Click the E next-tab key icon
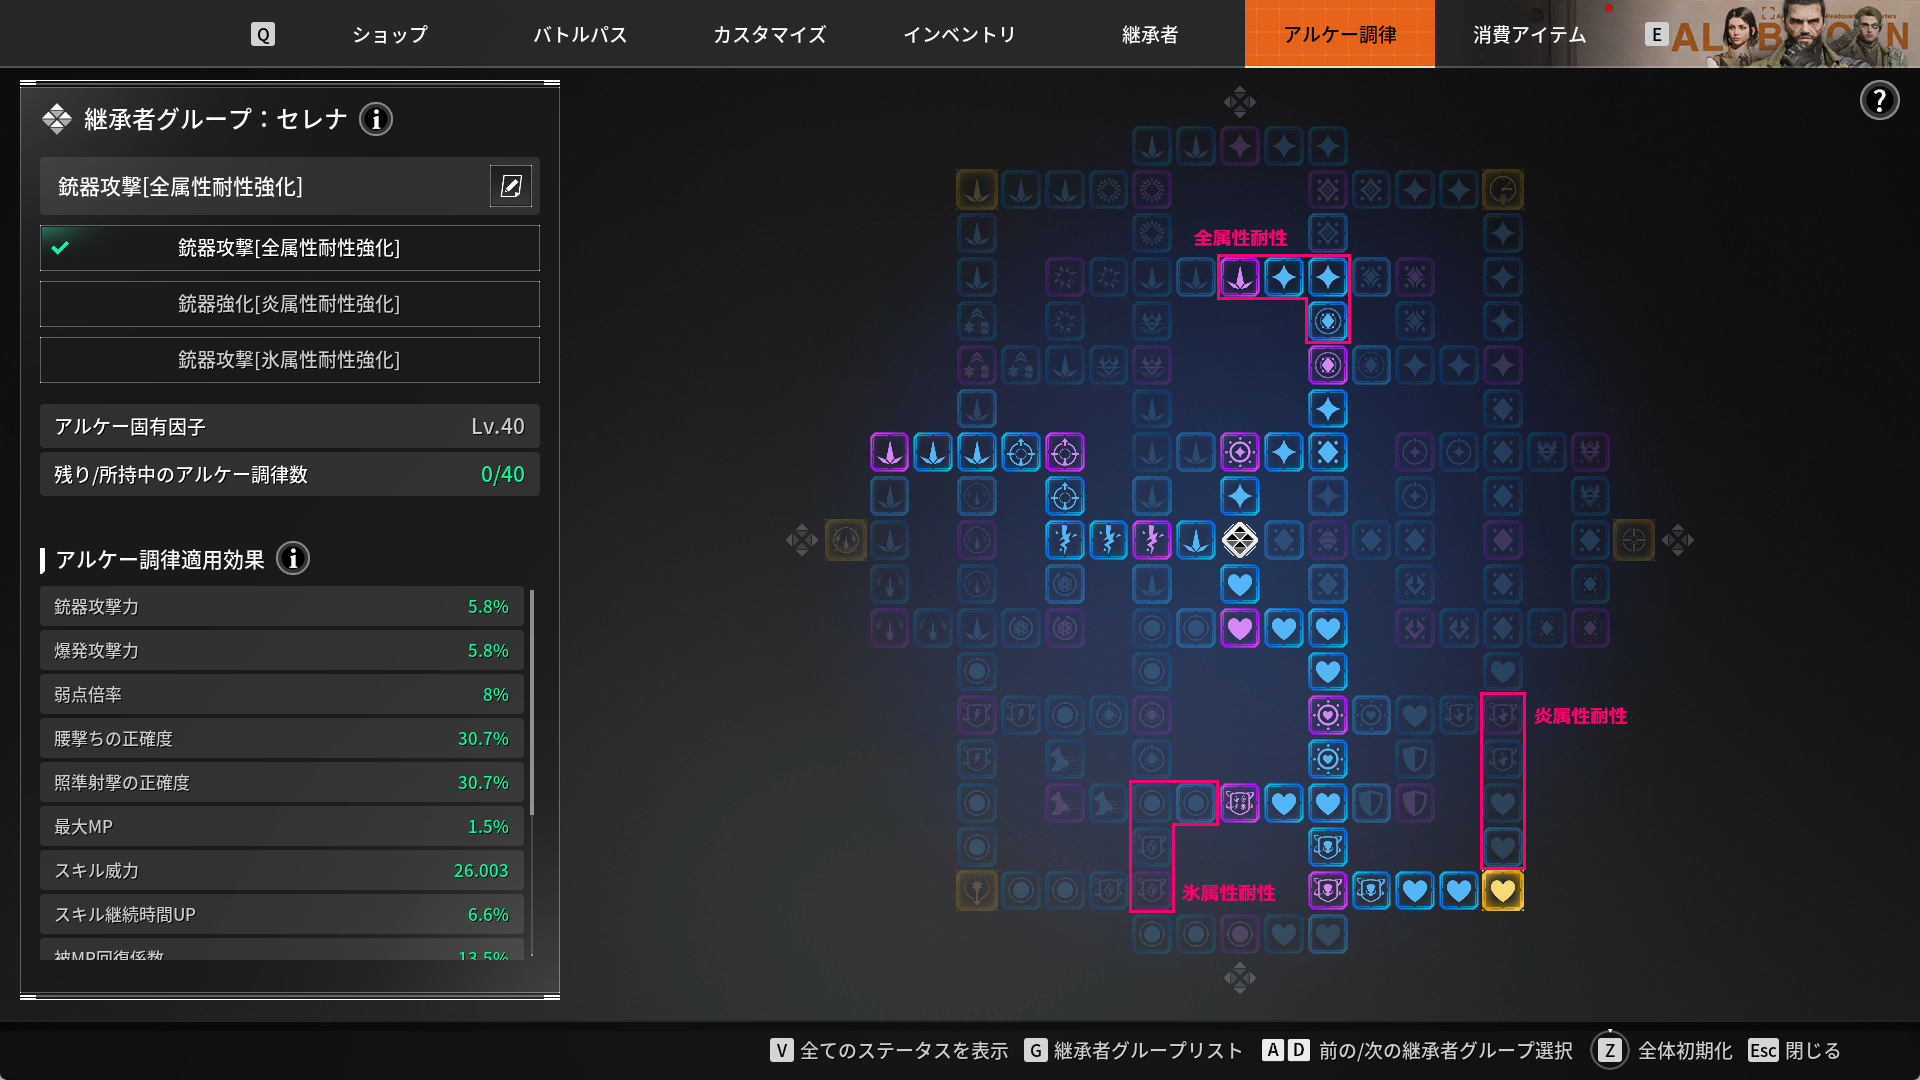Screen dimensions: 1920x1080 click(x=1656, y=35)
